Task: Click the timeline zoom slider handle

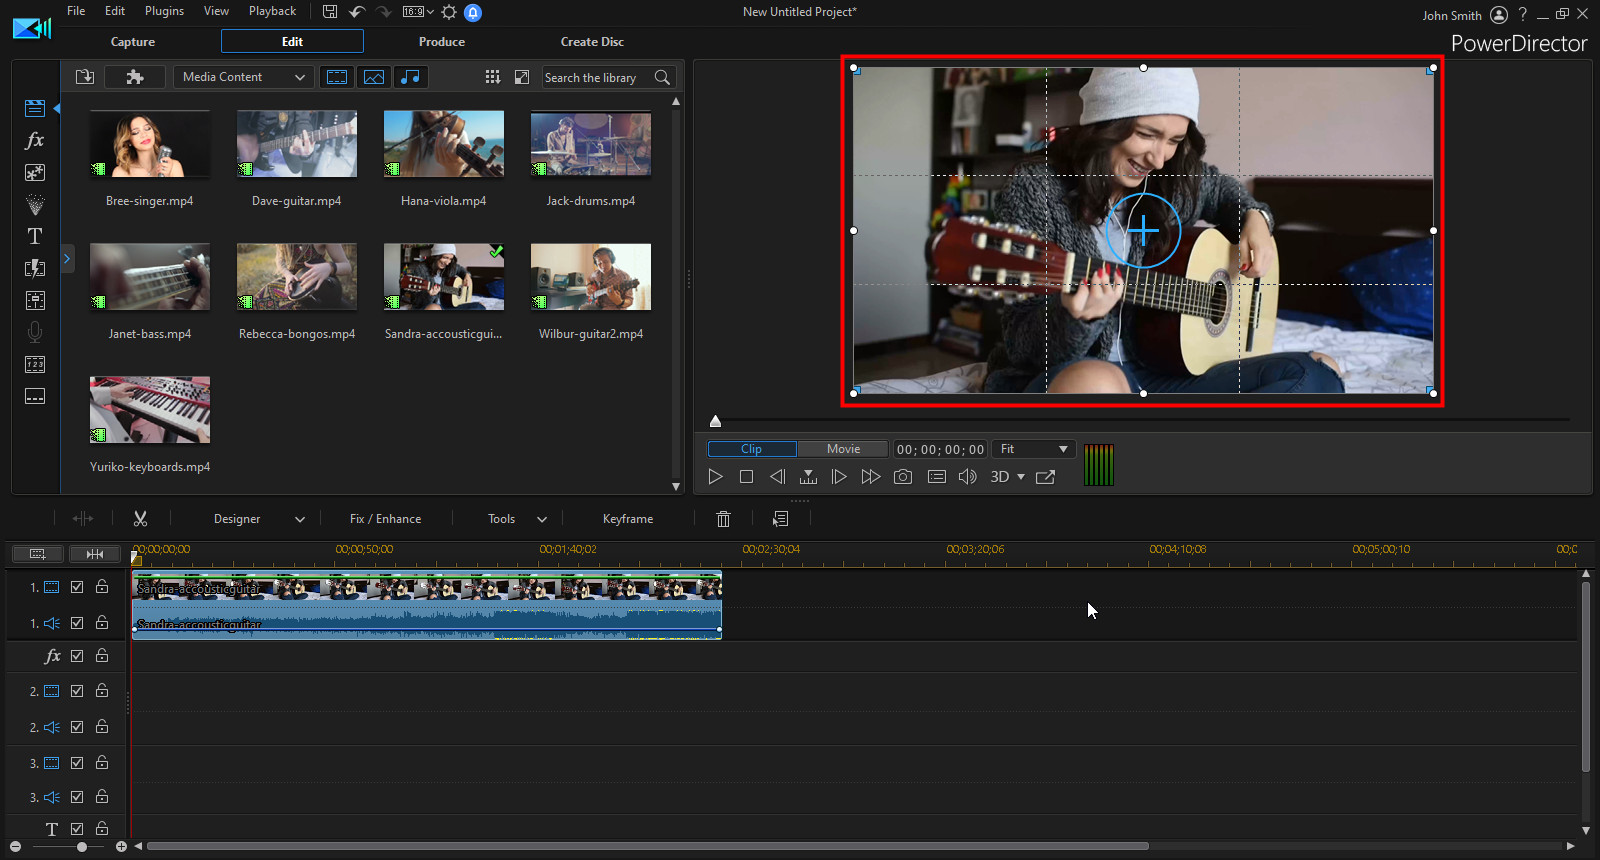Action: click(x=82, y=847)
